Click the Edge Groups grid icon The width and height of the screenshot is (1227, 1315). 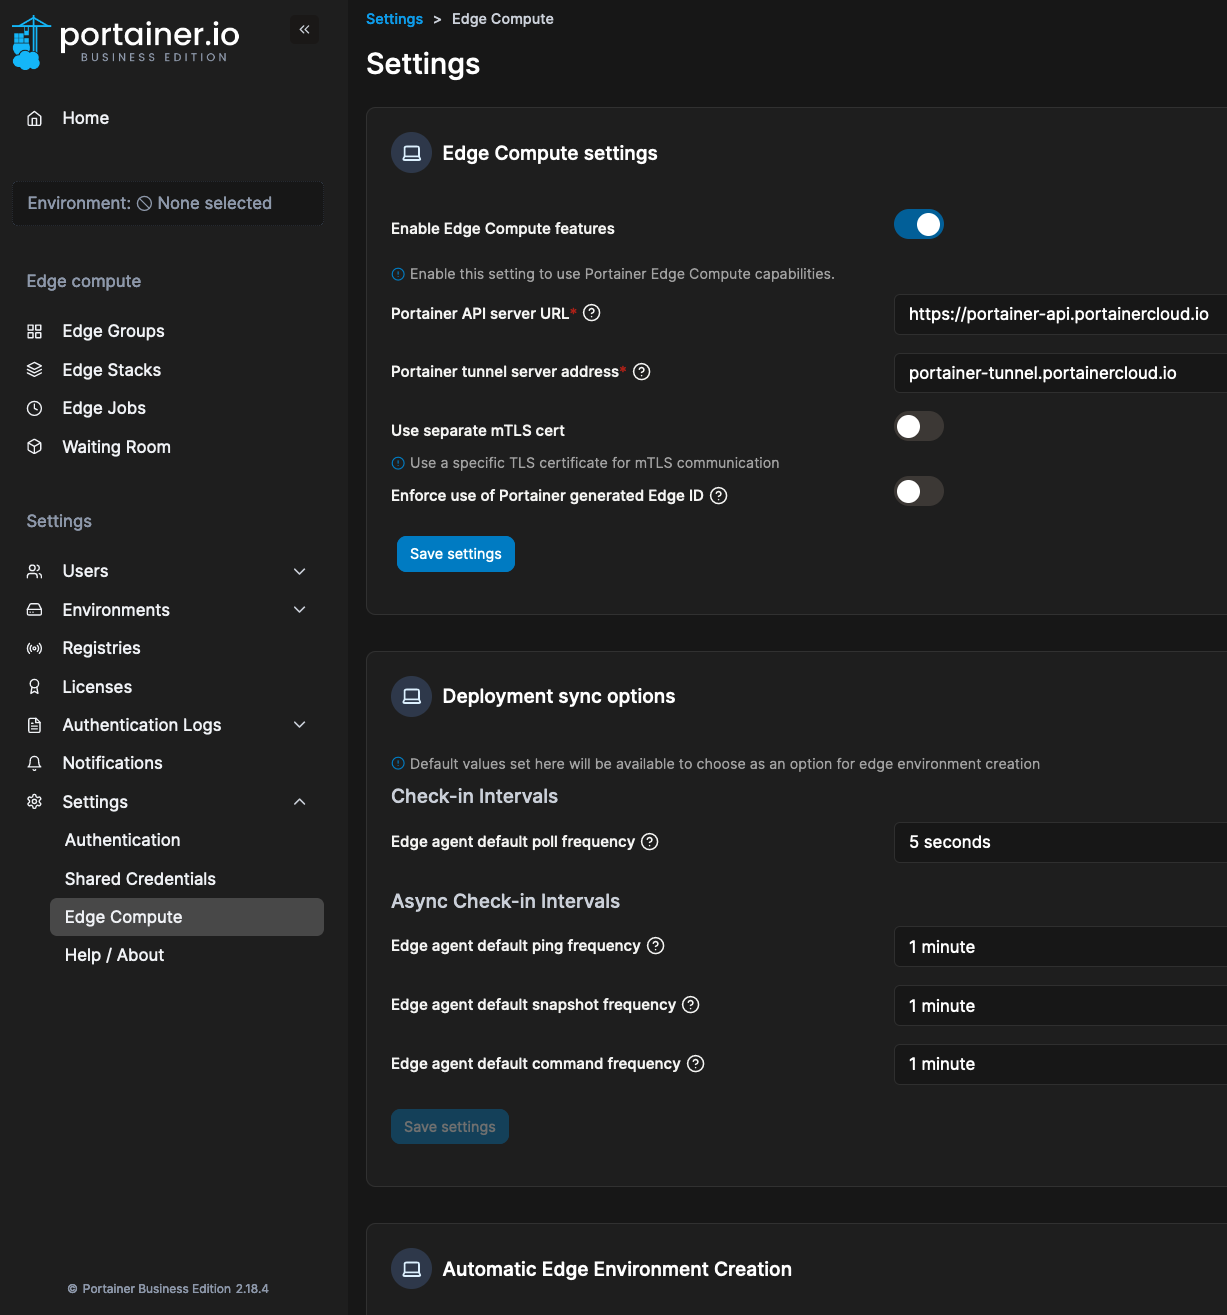point(35,331)
